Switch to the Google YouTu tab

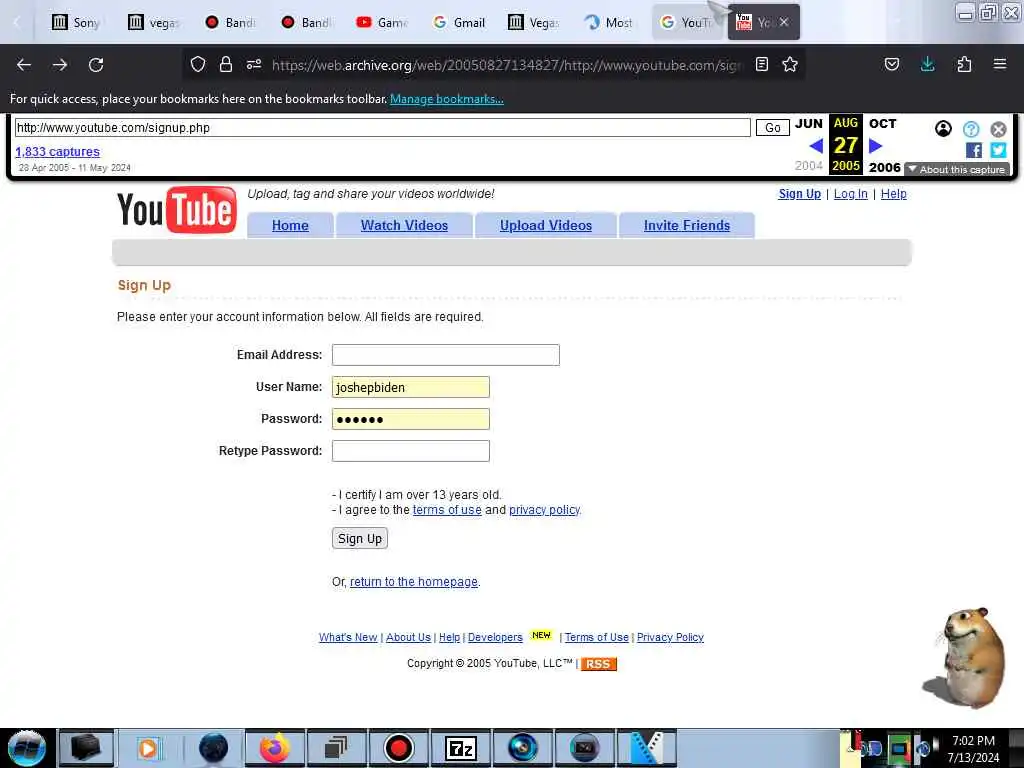(x=687, y=23)
